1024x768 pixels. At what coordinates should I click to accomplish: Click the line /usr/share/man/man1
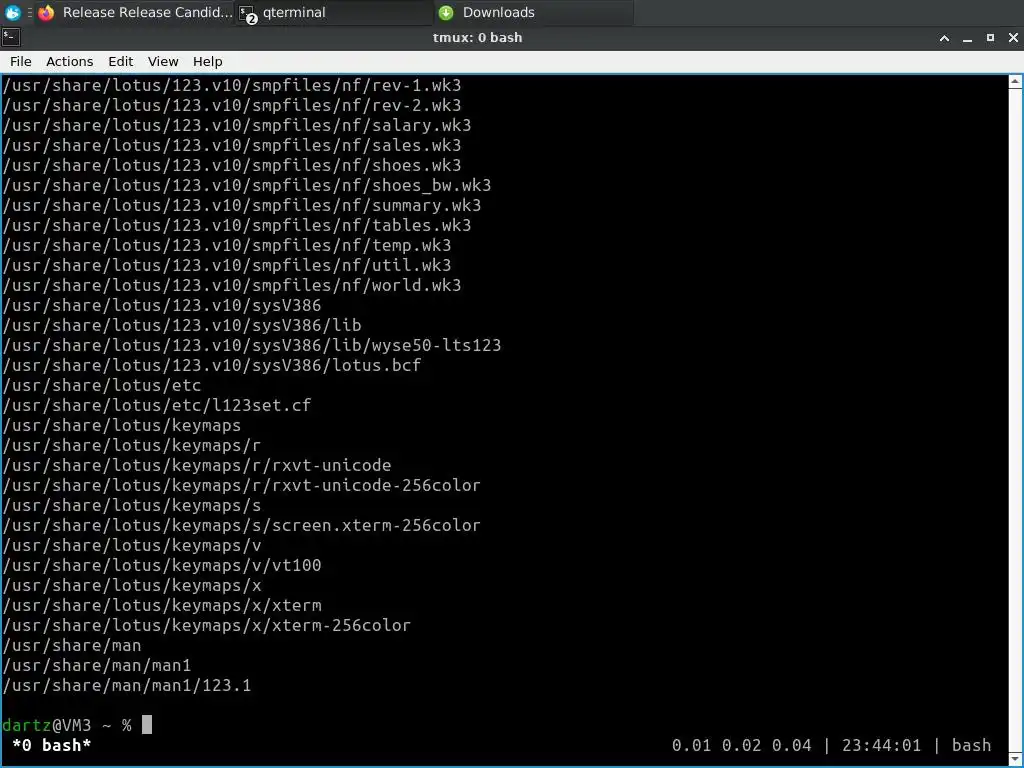point(97,665)
